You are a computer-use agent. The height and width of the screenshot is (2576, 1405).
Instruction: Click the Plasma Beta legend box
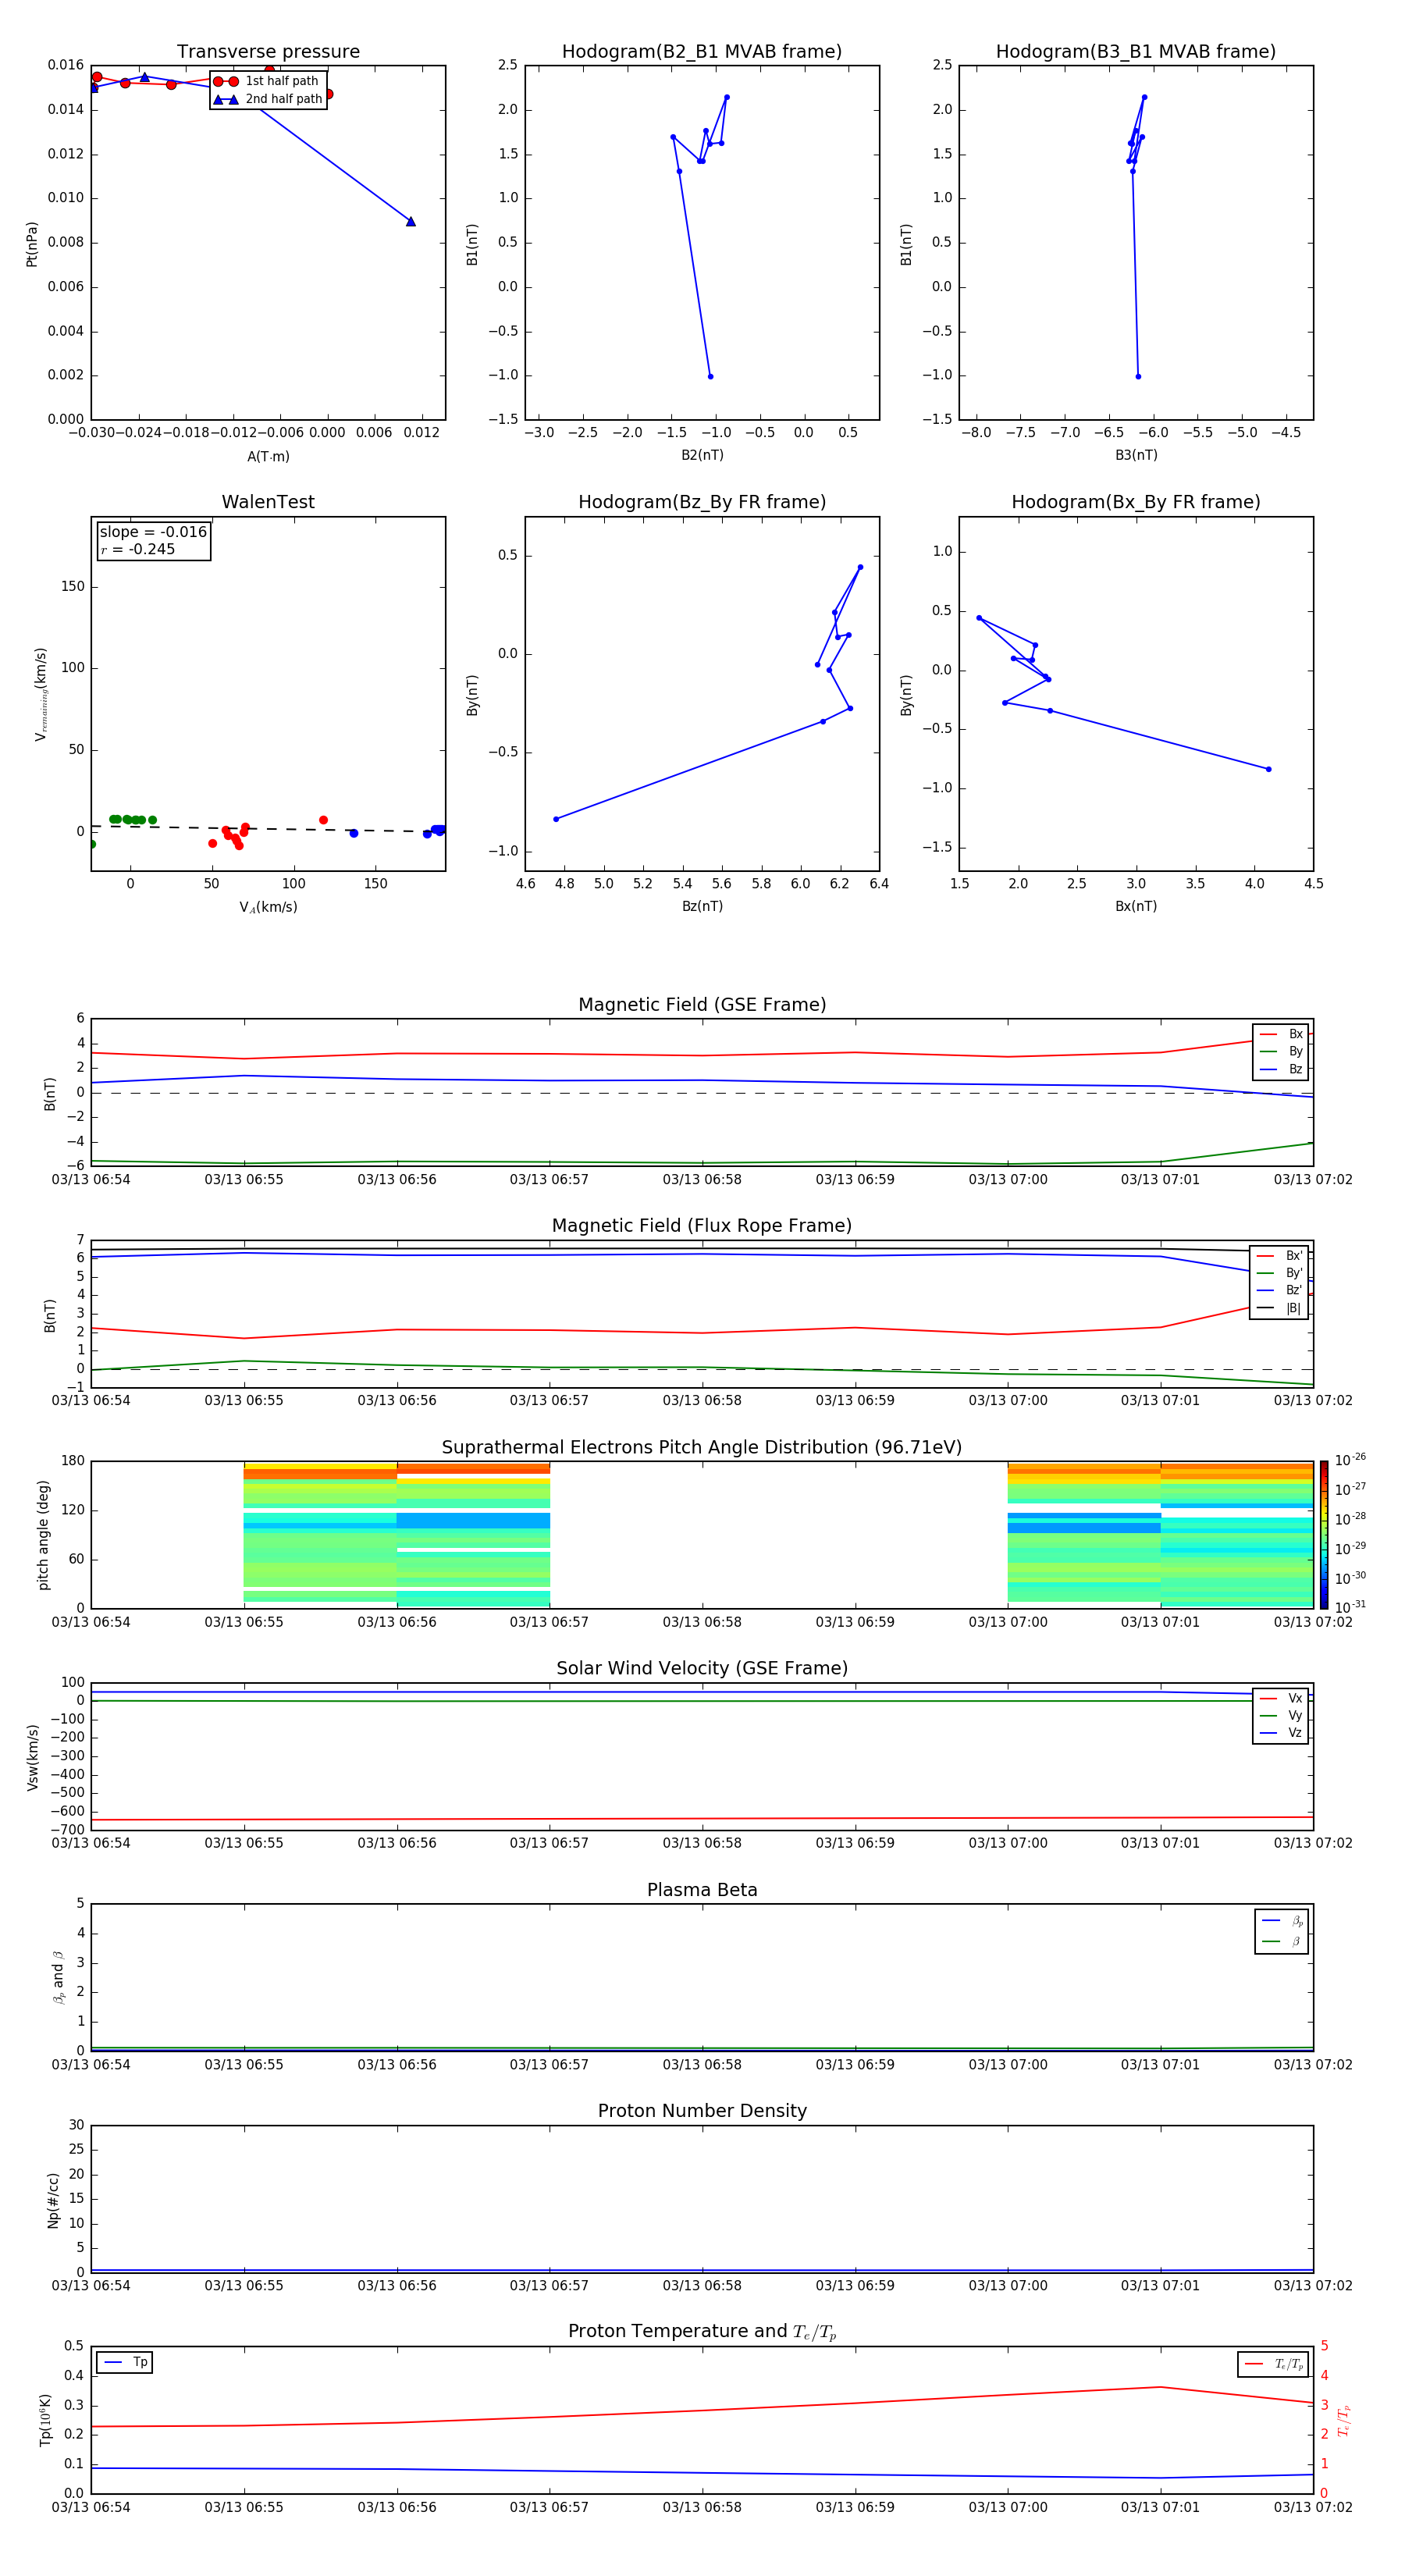1281,1931
